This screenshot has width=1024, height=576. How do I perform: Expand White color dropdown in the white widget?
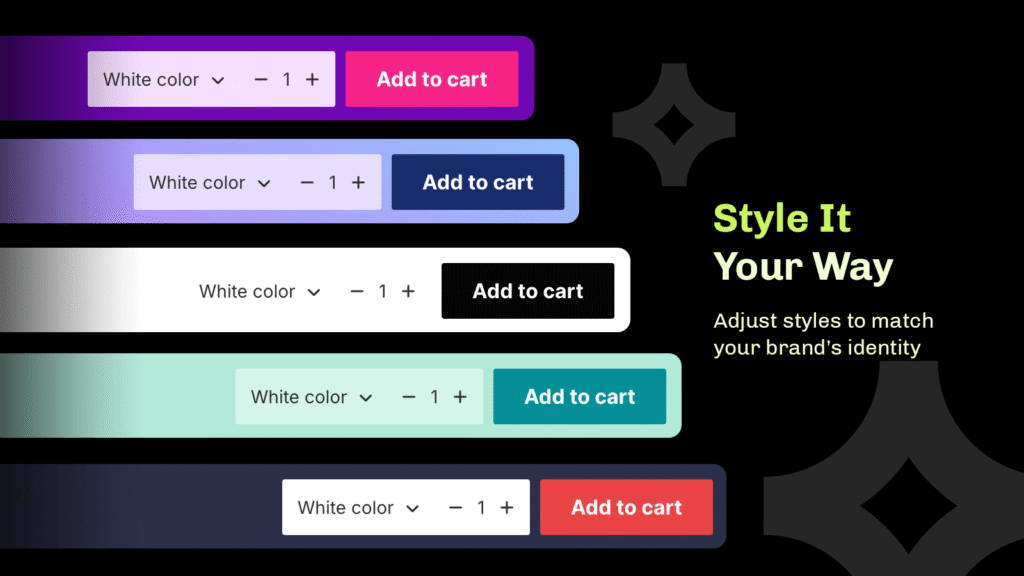261,291
